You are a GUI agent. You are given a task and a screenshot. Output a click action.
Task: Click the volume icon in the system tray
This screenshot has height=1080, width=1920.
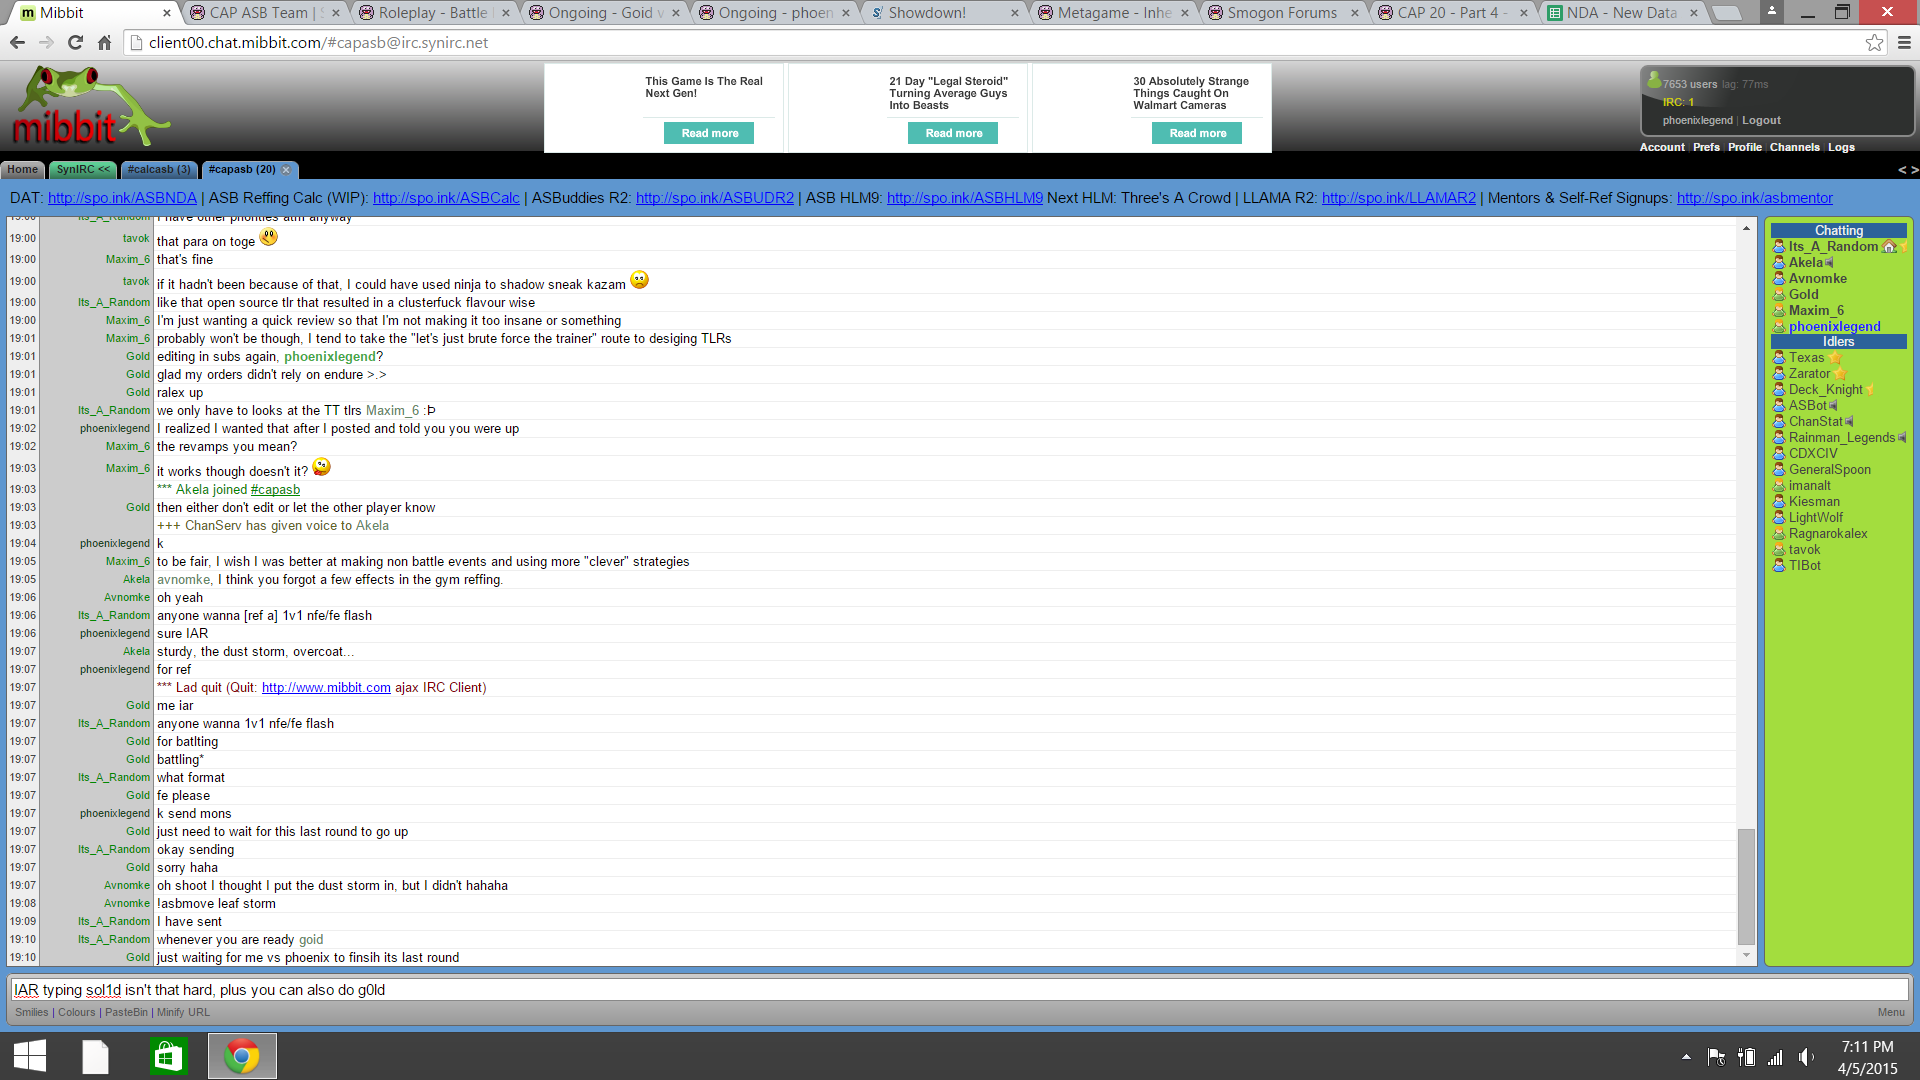point(1807,1057)
